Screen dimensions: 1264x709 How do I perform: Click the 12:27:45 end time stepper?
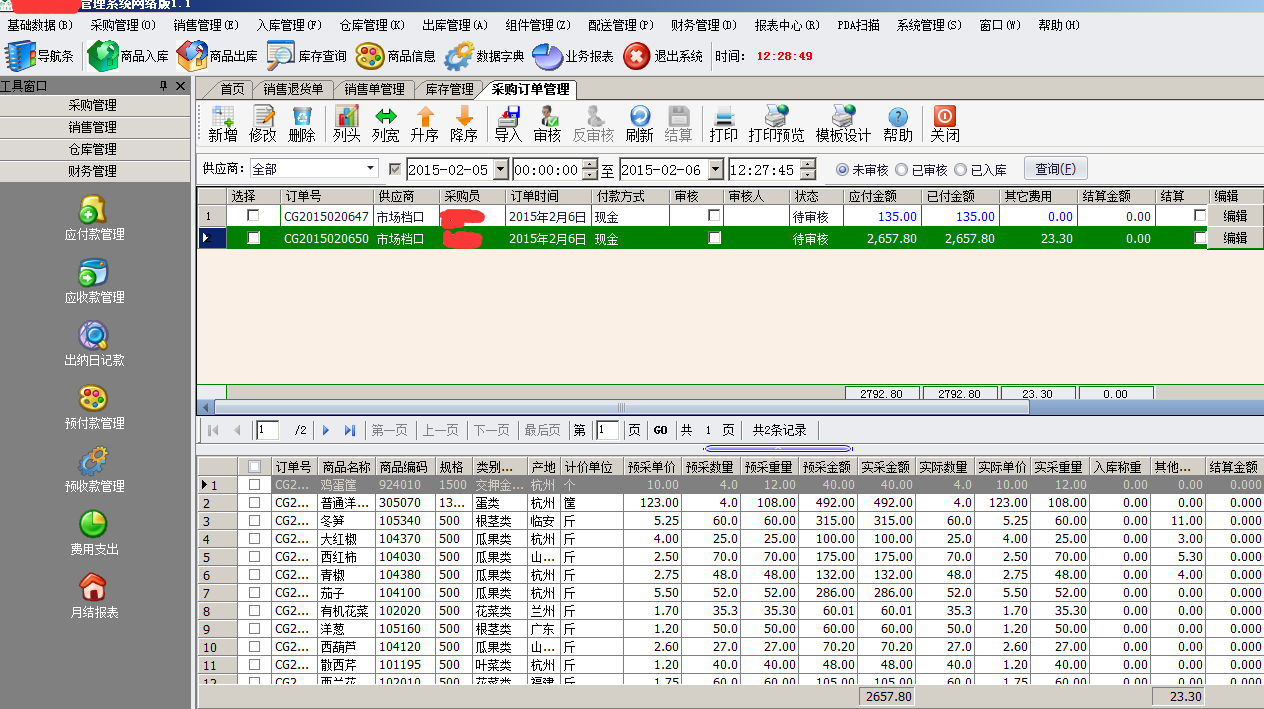point(808,170)
